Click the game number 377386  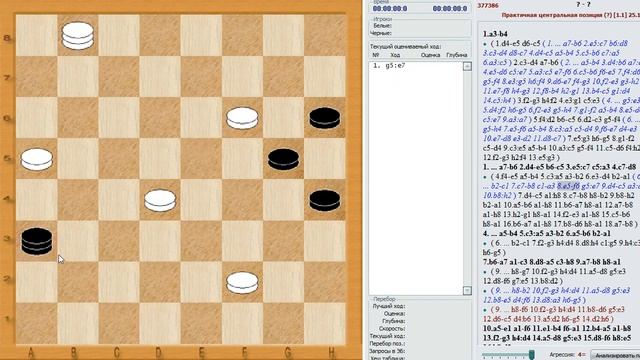point(488,5)
